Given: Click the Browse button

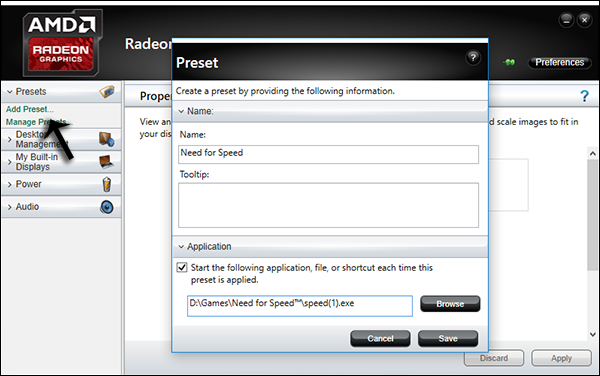Looking at the screenshot, I should [x=450, y=304].
